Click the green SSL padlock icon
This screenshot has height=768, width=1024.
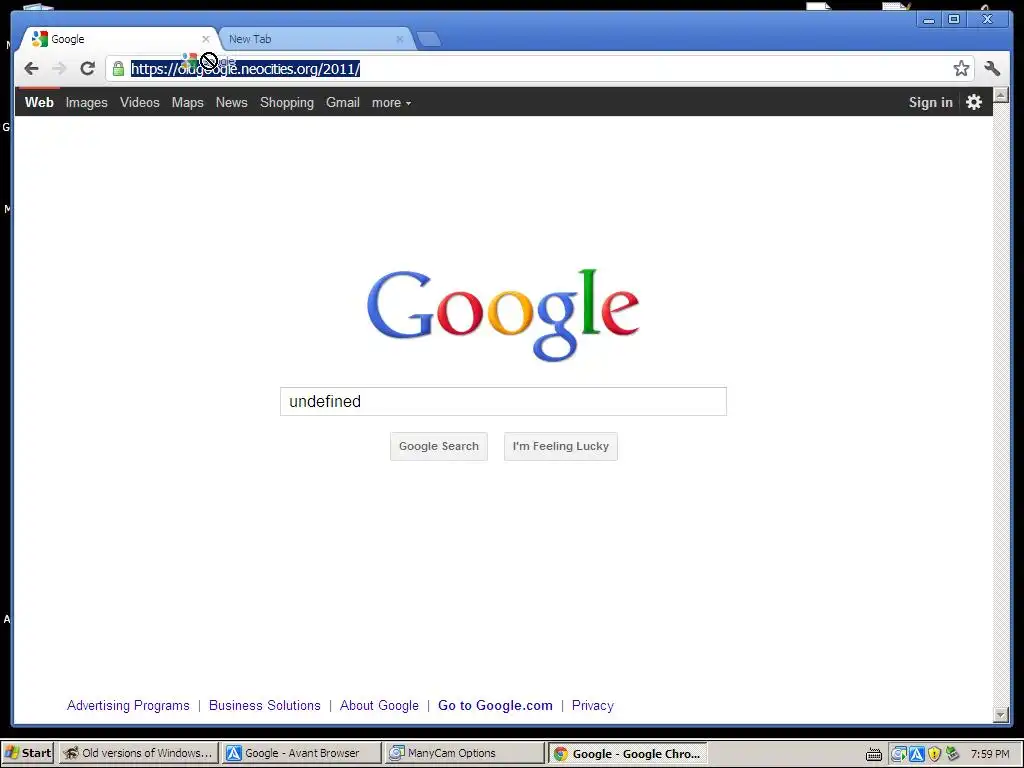coord(118,69)
